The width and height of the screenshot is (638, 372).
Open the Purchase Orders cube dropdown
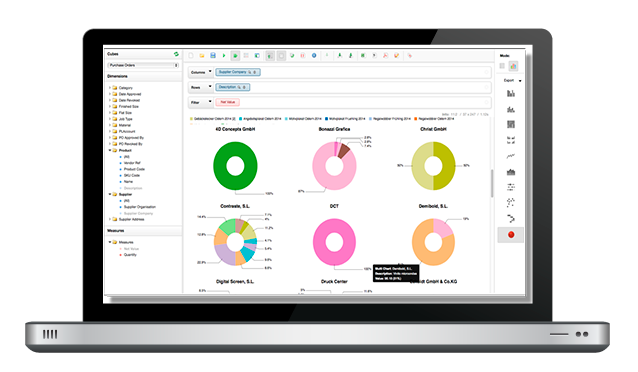coord(143,65)
